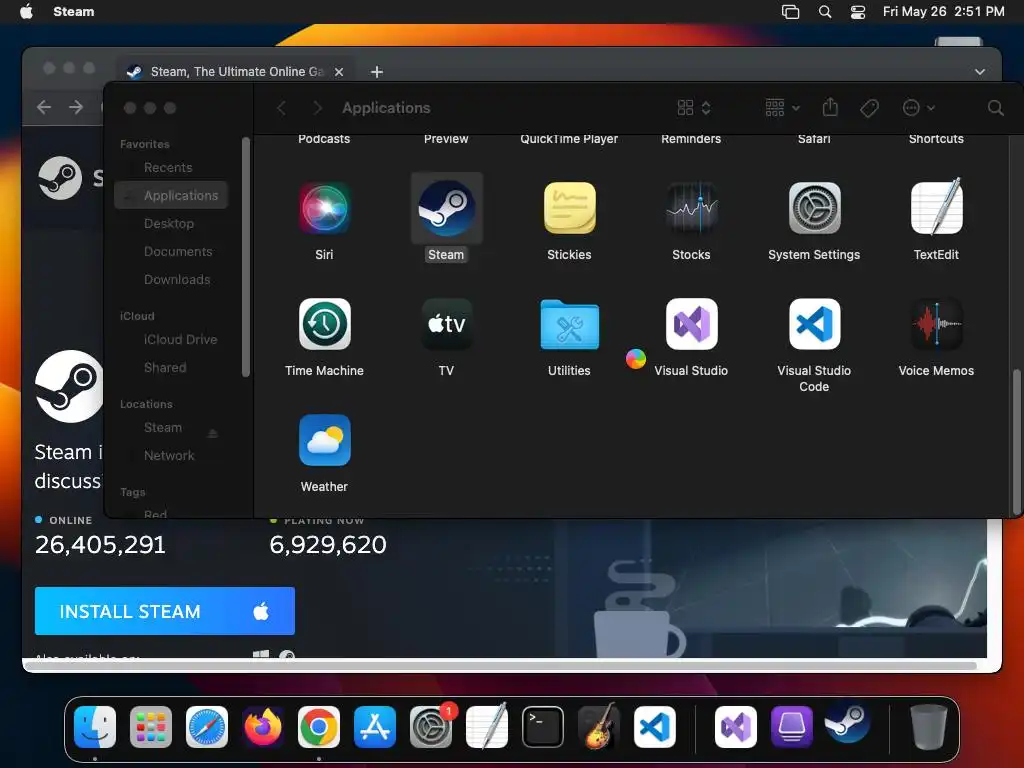This screenshot has height=768, width=1024.
Task: Select Steam volume in Finder Locations
Action: (x=163, y=428)
